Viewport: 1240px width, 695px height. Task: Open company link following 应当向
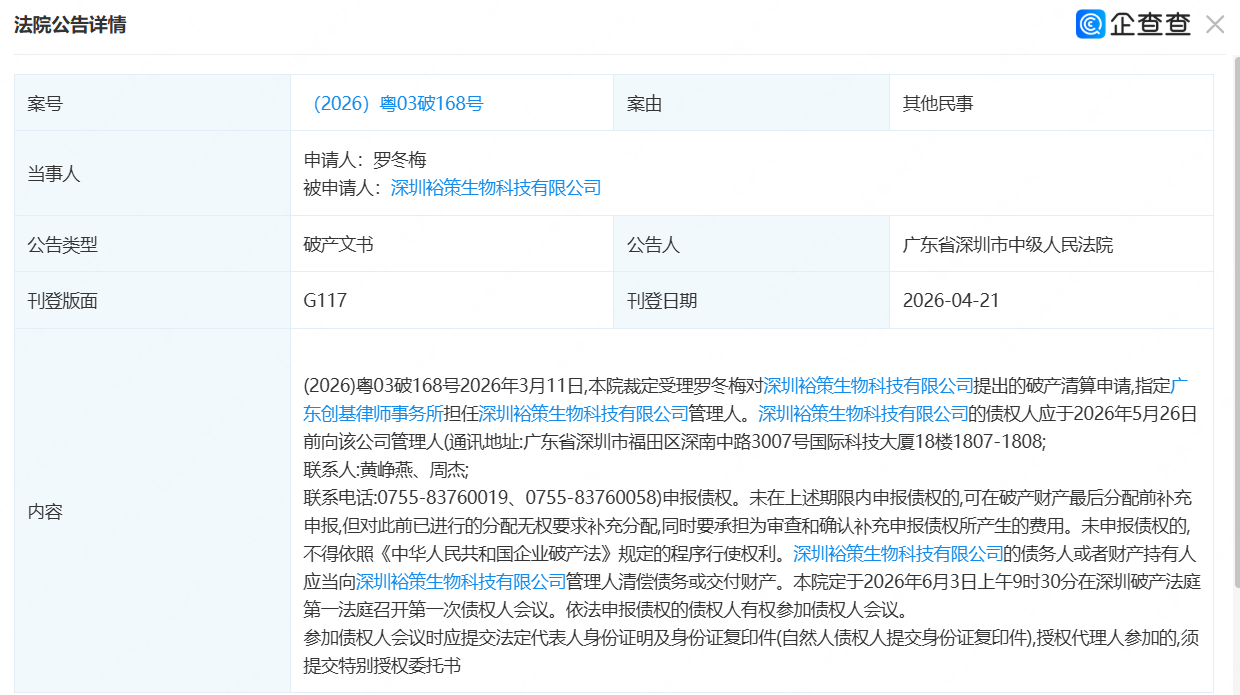(x=461, y=581)
